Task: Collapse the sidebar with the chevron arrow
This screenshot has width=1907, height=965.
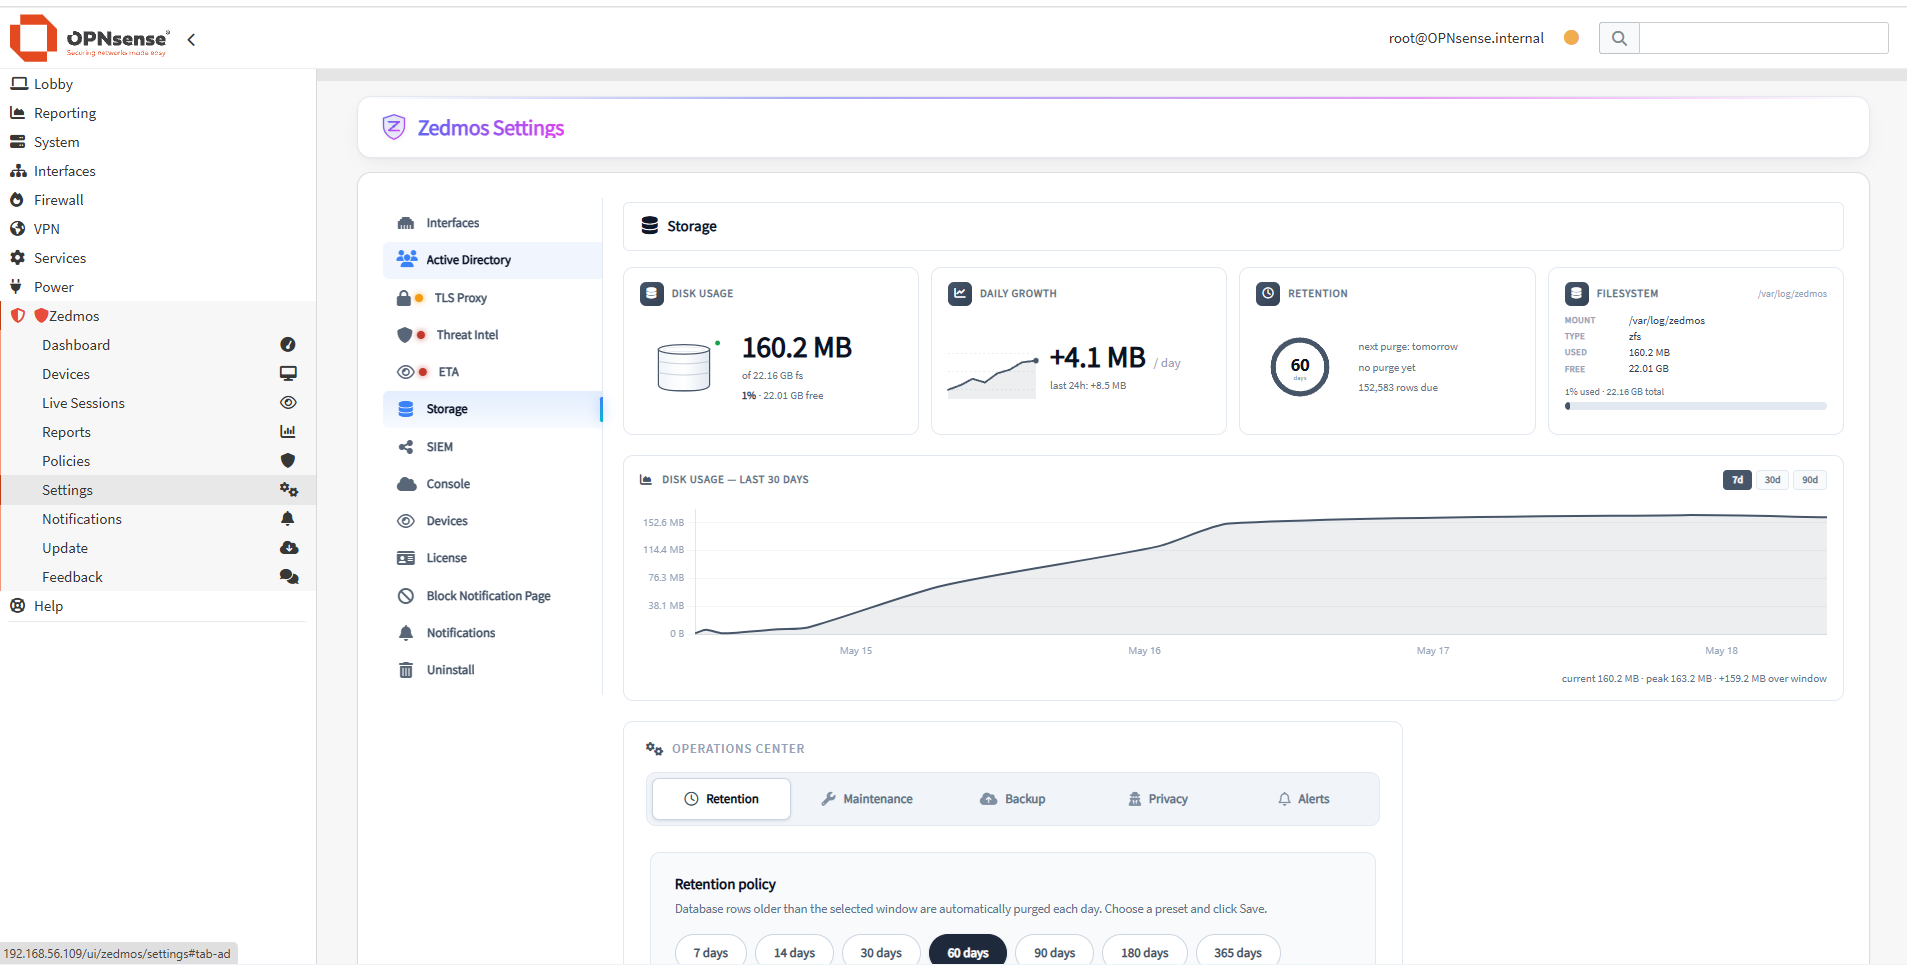Action: pyautogui.click(x=191, y=39)
